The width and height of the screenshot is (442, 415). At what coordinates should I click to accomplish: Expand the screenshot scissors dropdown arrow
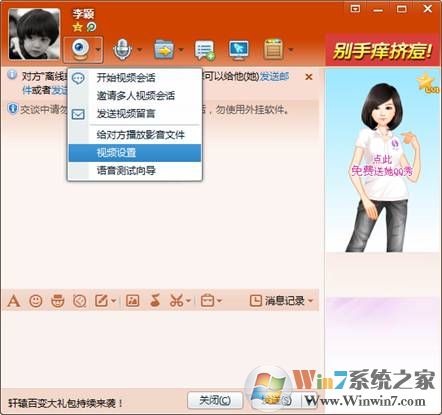coord(188,301)
